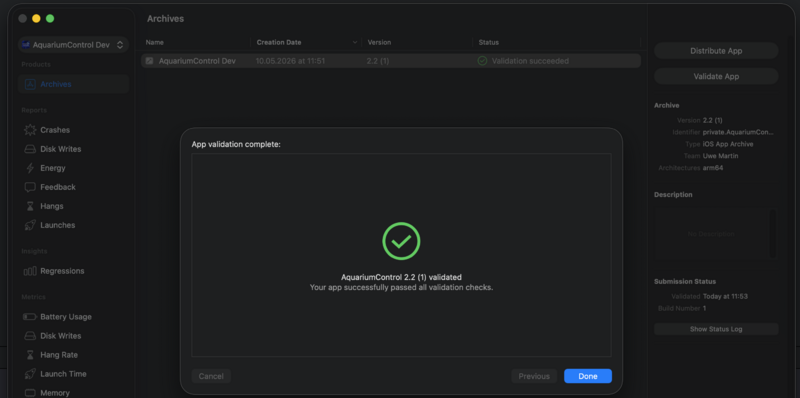Click the 2.2 (1) version cell in table
The image size is (800, 398).
point(378,61)
